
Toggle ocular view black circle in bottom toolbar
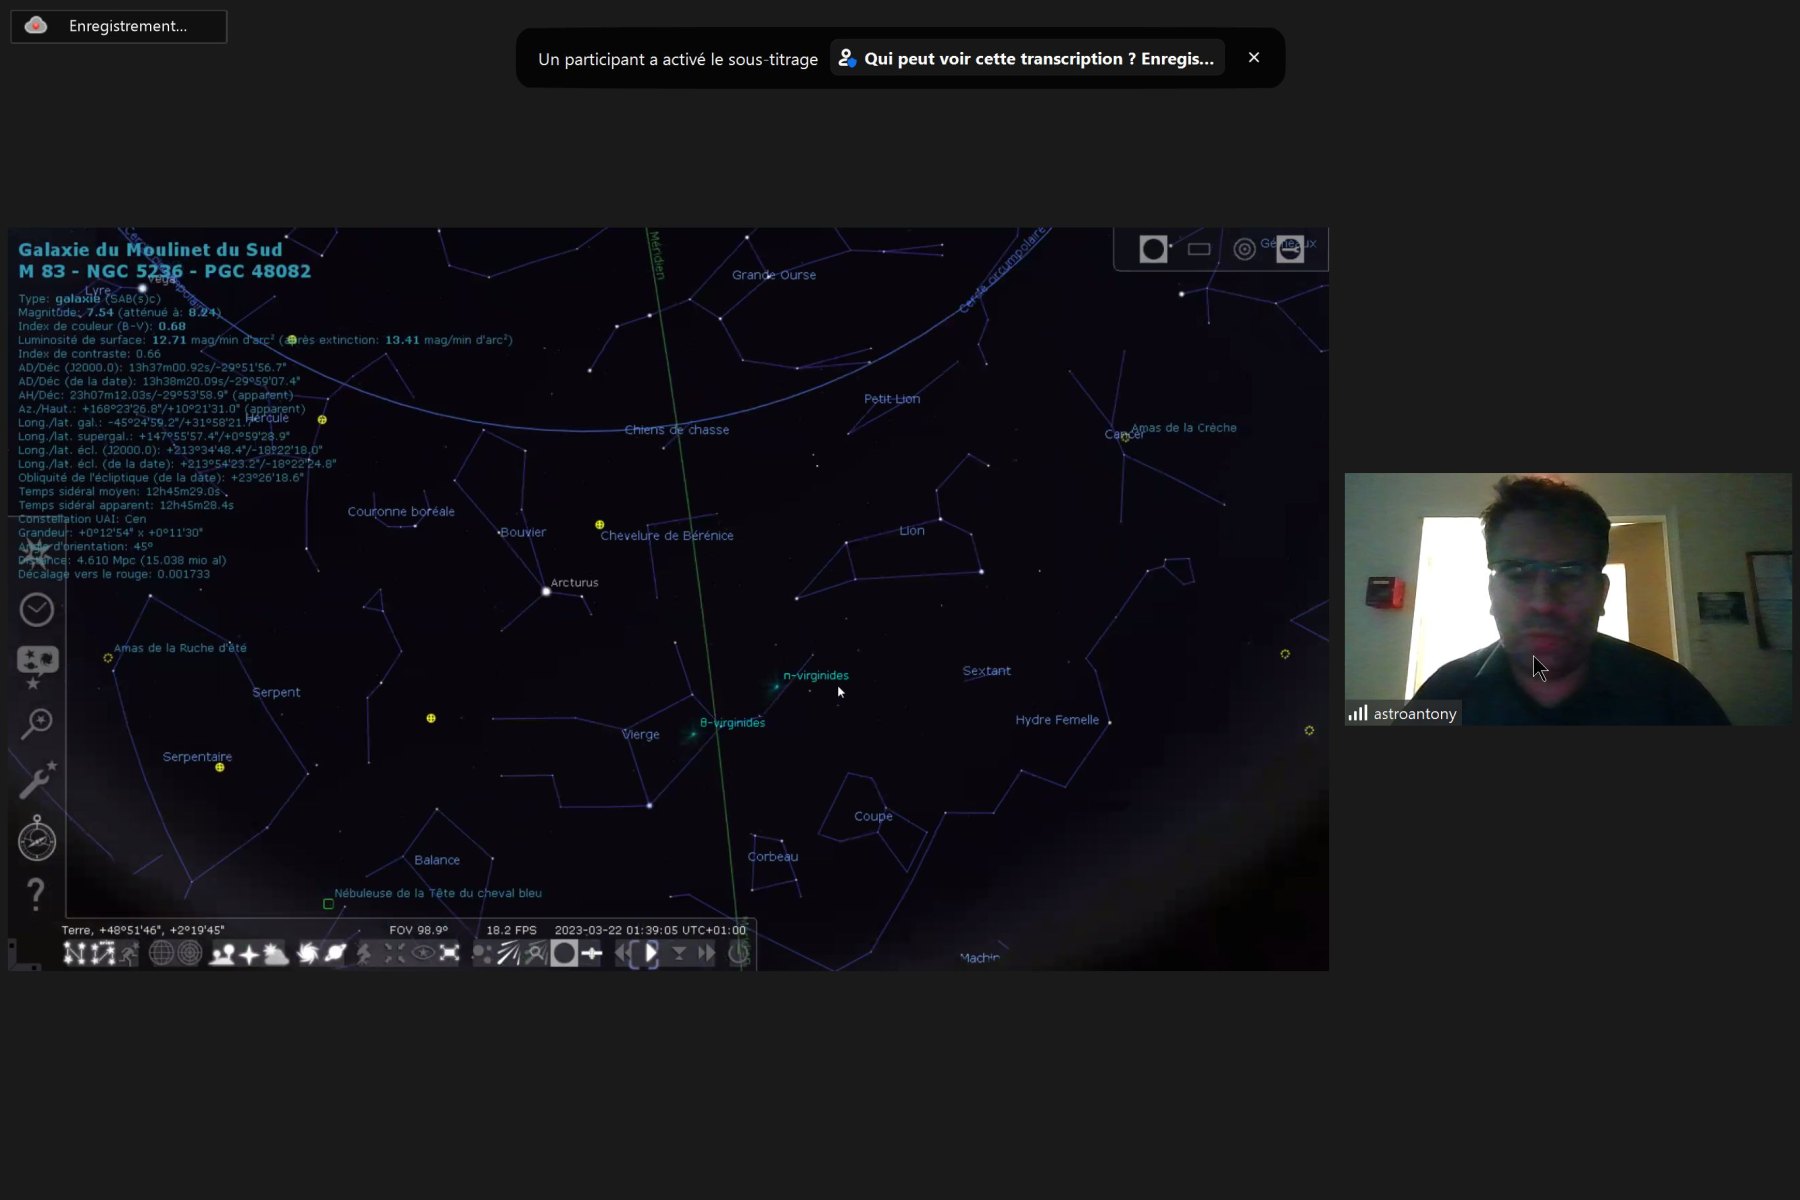(564, 954)
